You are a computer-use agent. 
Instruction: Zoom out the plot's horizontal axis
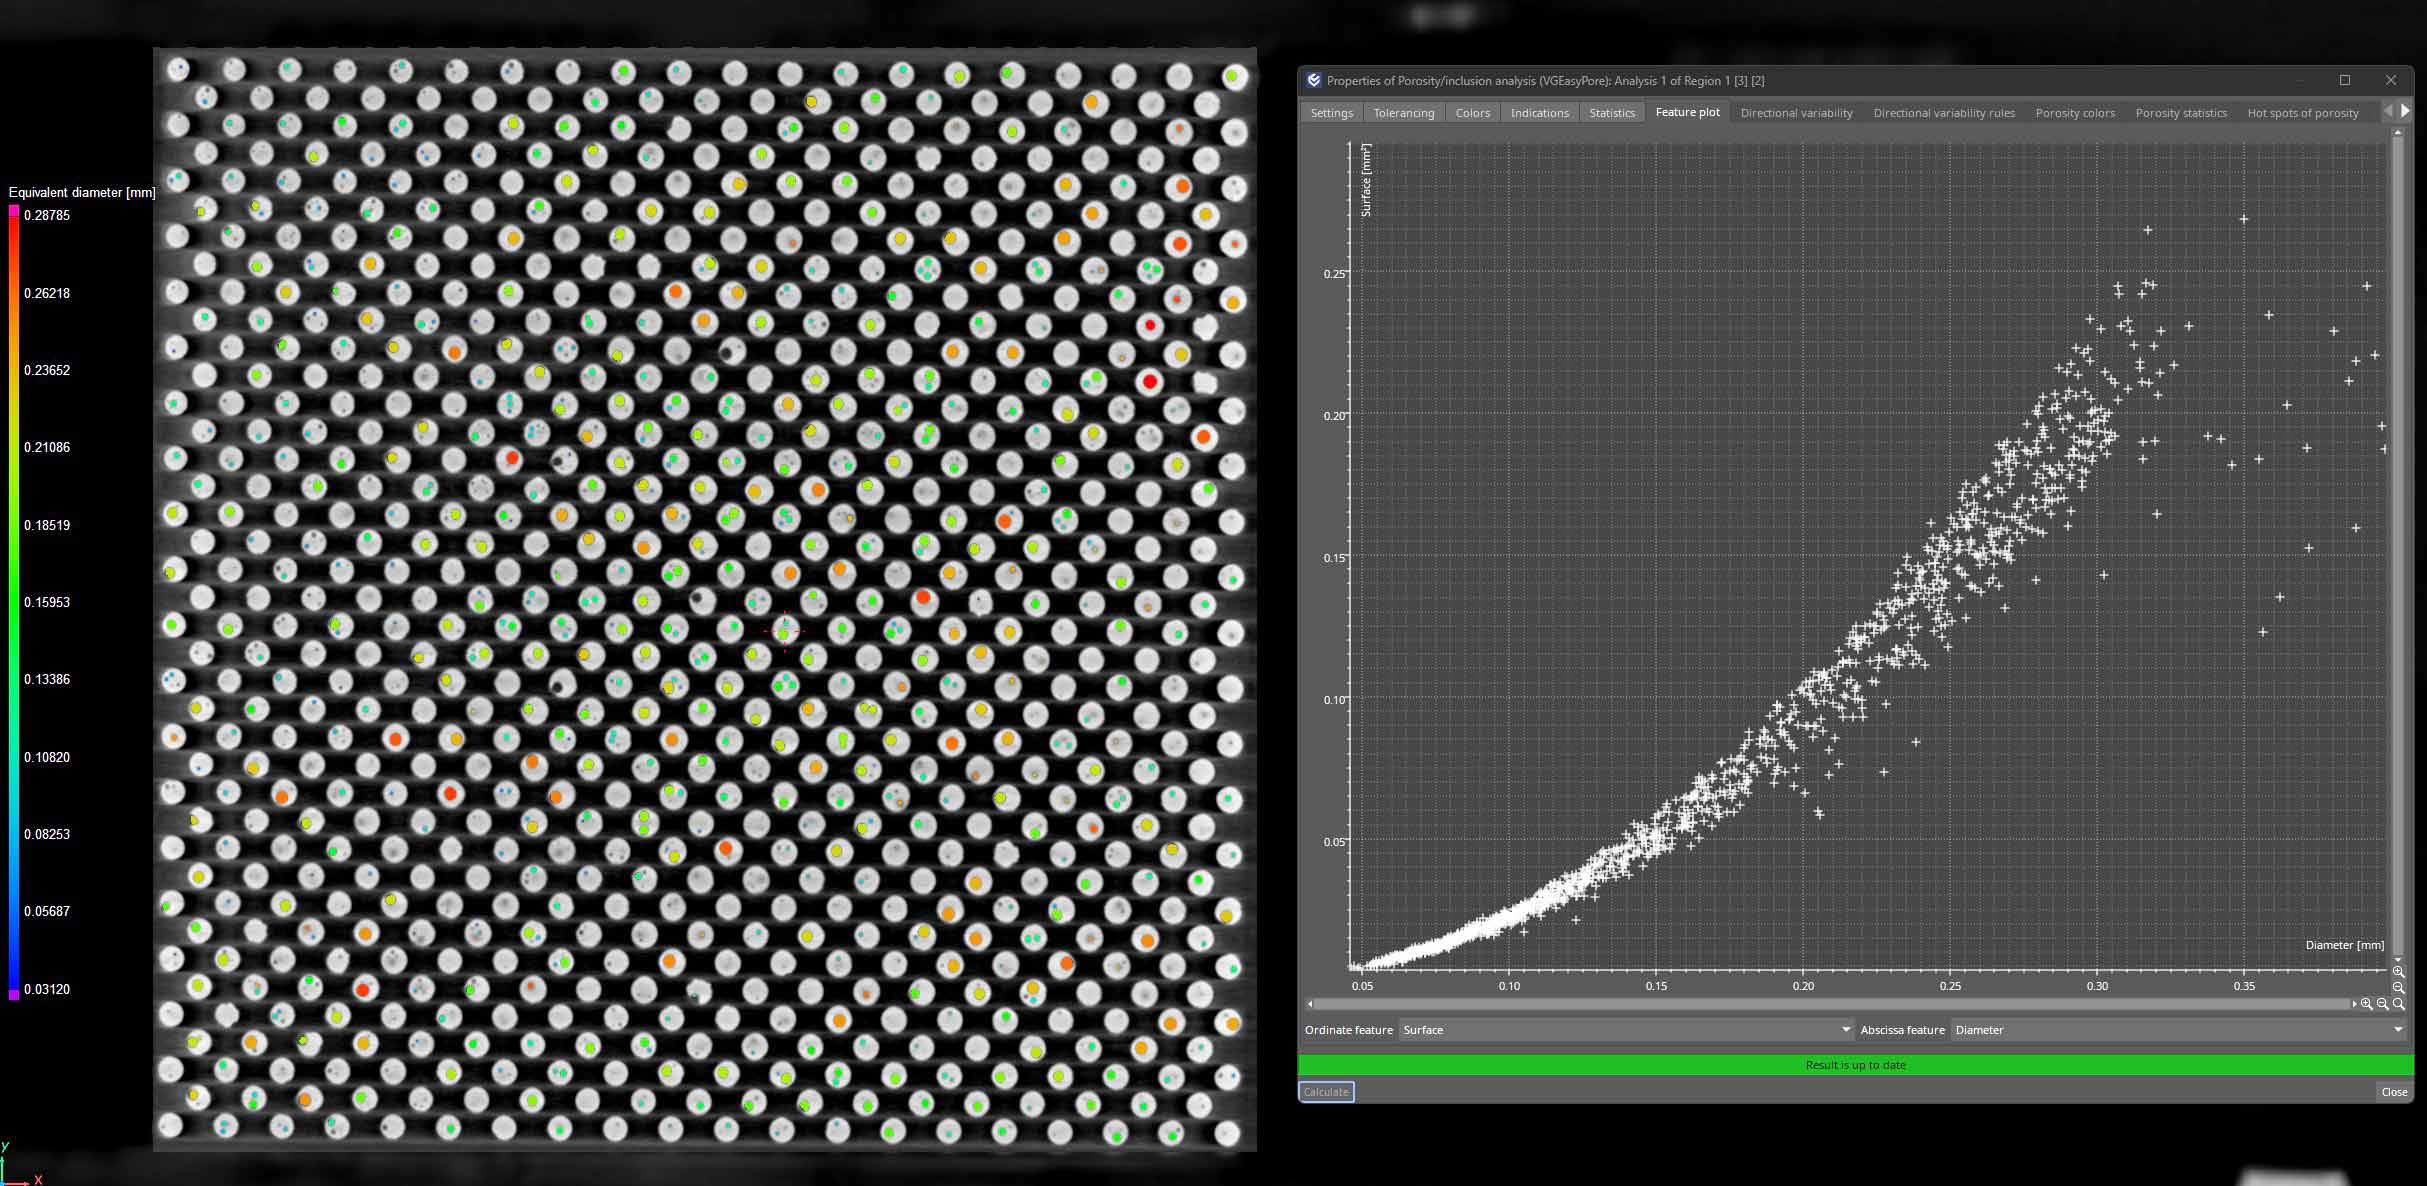click(2382, 1004)
